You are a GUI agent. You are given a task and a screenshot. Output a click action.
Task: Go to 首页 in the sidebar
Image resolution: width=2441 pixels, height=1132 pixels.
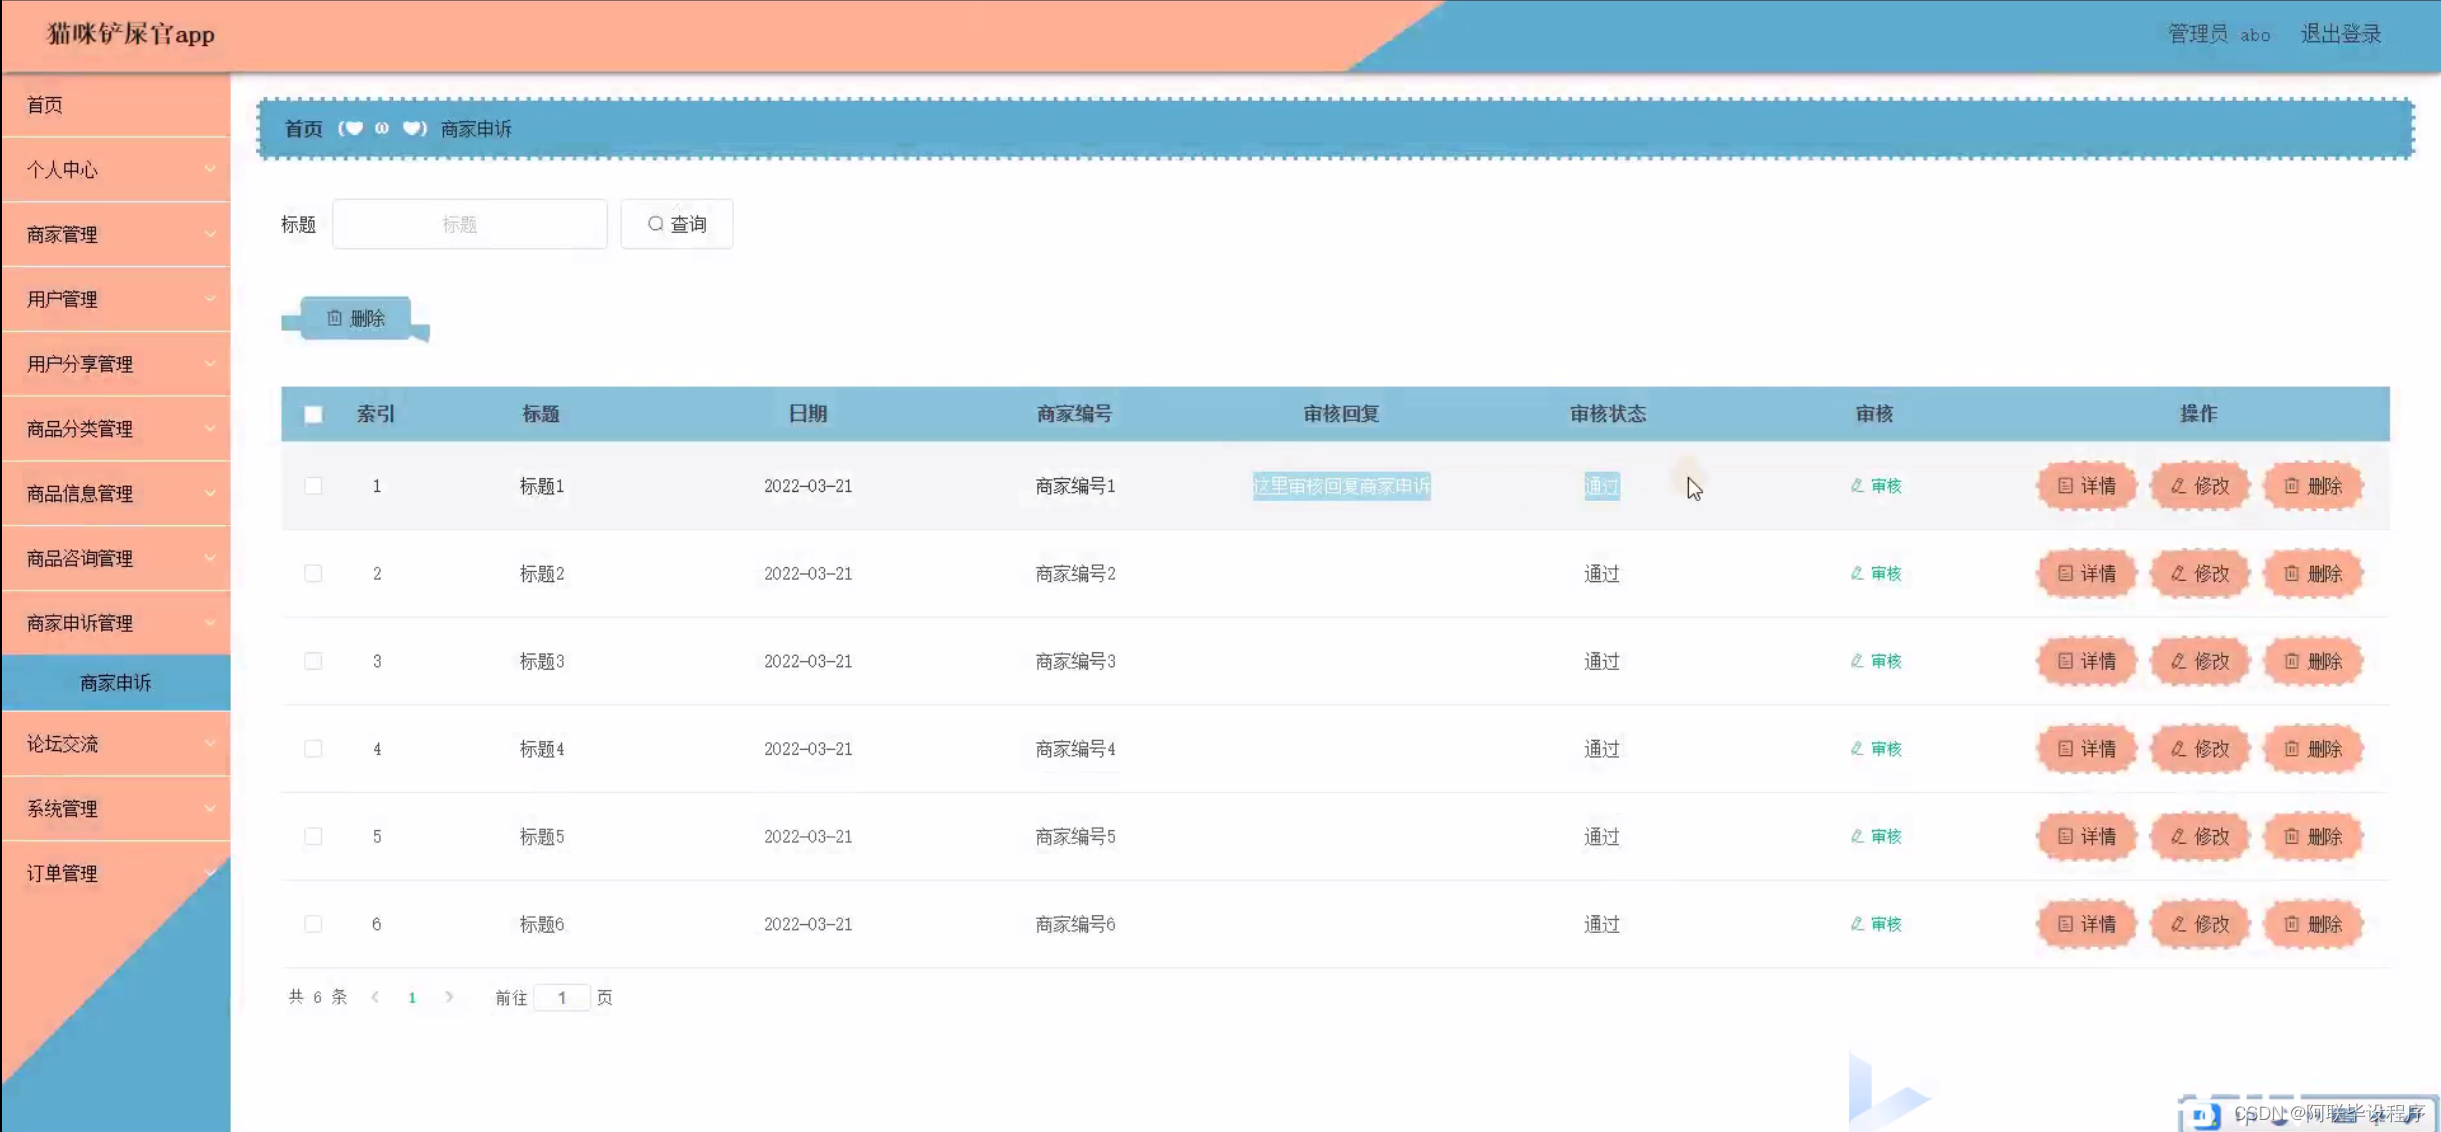[45, 105]
